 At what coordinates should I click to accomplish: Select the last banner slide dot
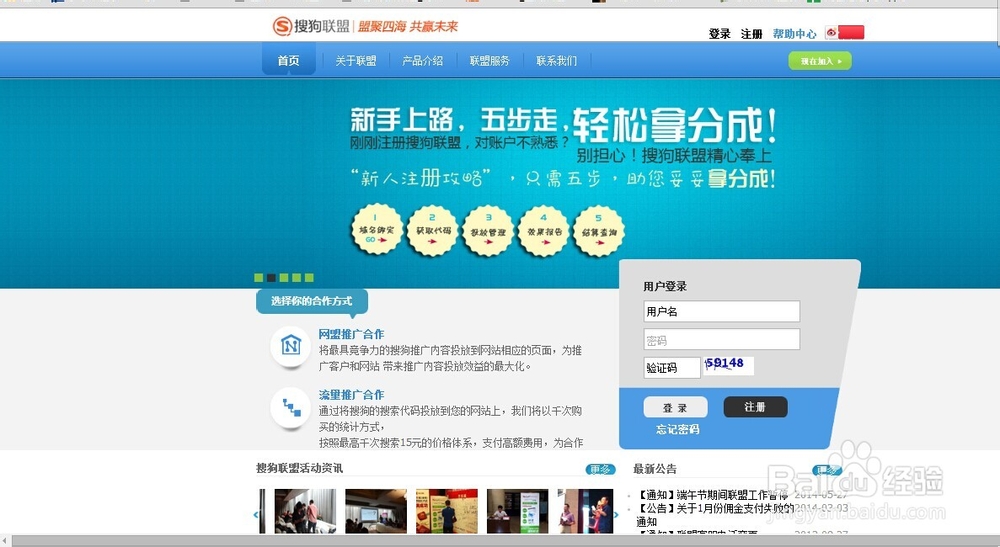pos(309,277)
